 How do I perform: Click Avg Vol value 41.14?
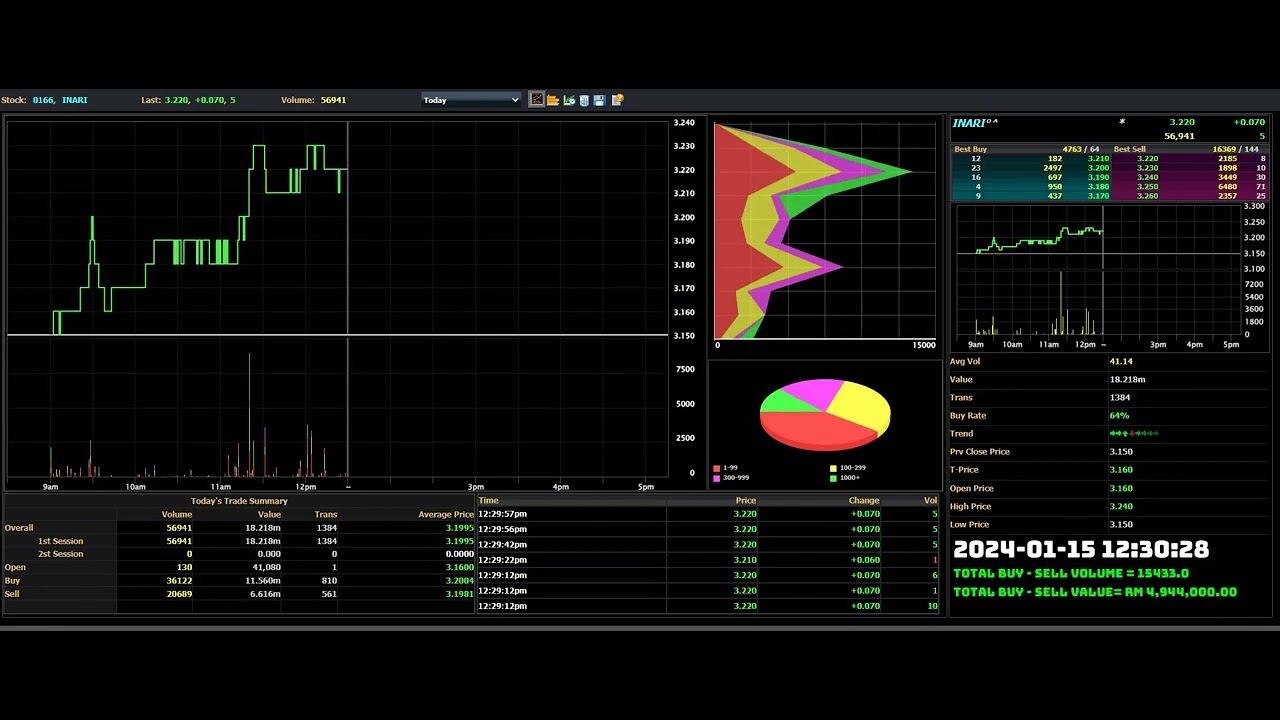point(1121,361)
